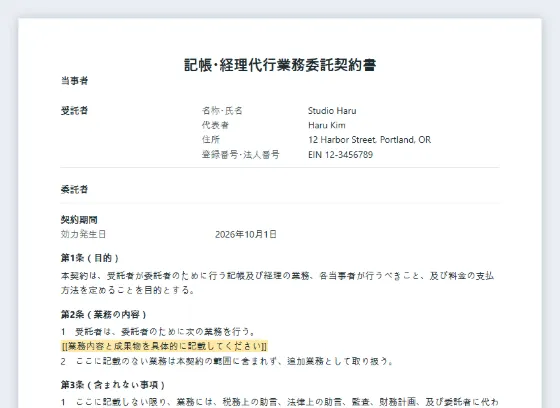Click clause 2 ここに記載のない業務は本契約の範囲に含まれず
Viewport: 560px width, 408px height.
coord(227,361)
